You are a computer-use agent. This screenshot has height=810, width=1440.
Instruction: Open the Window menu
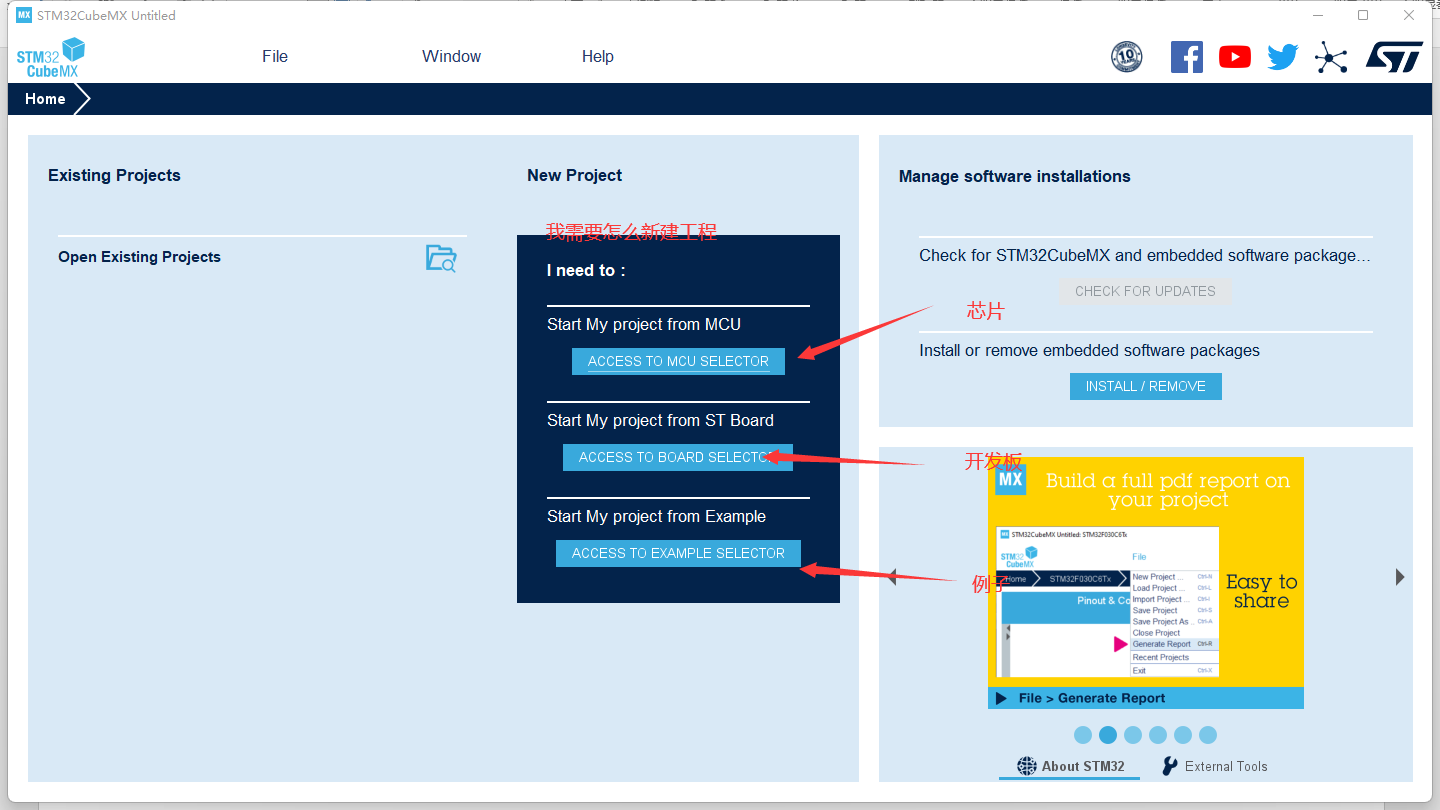pyautogui.click(x=451, y=56)
